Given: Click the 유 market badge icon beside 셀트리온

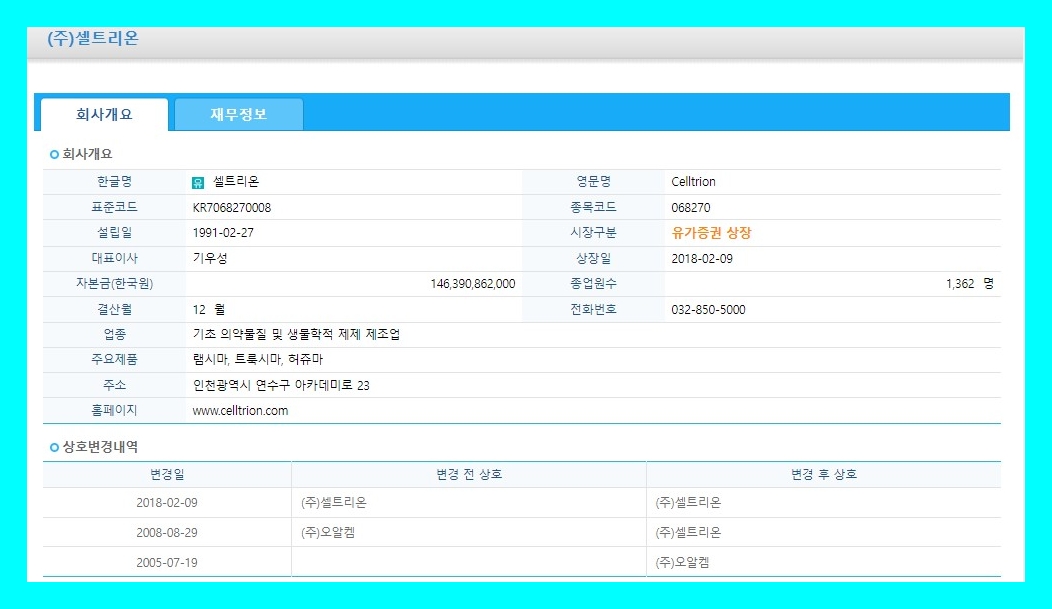Looking at the screenshot, I should pyautogui.click(x=198, y=183).
